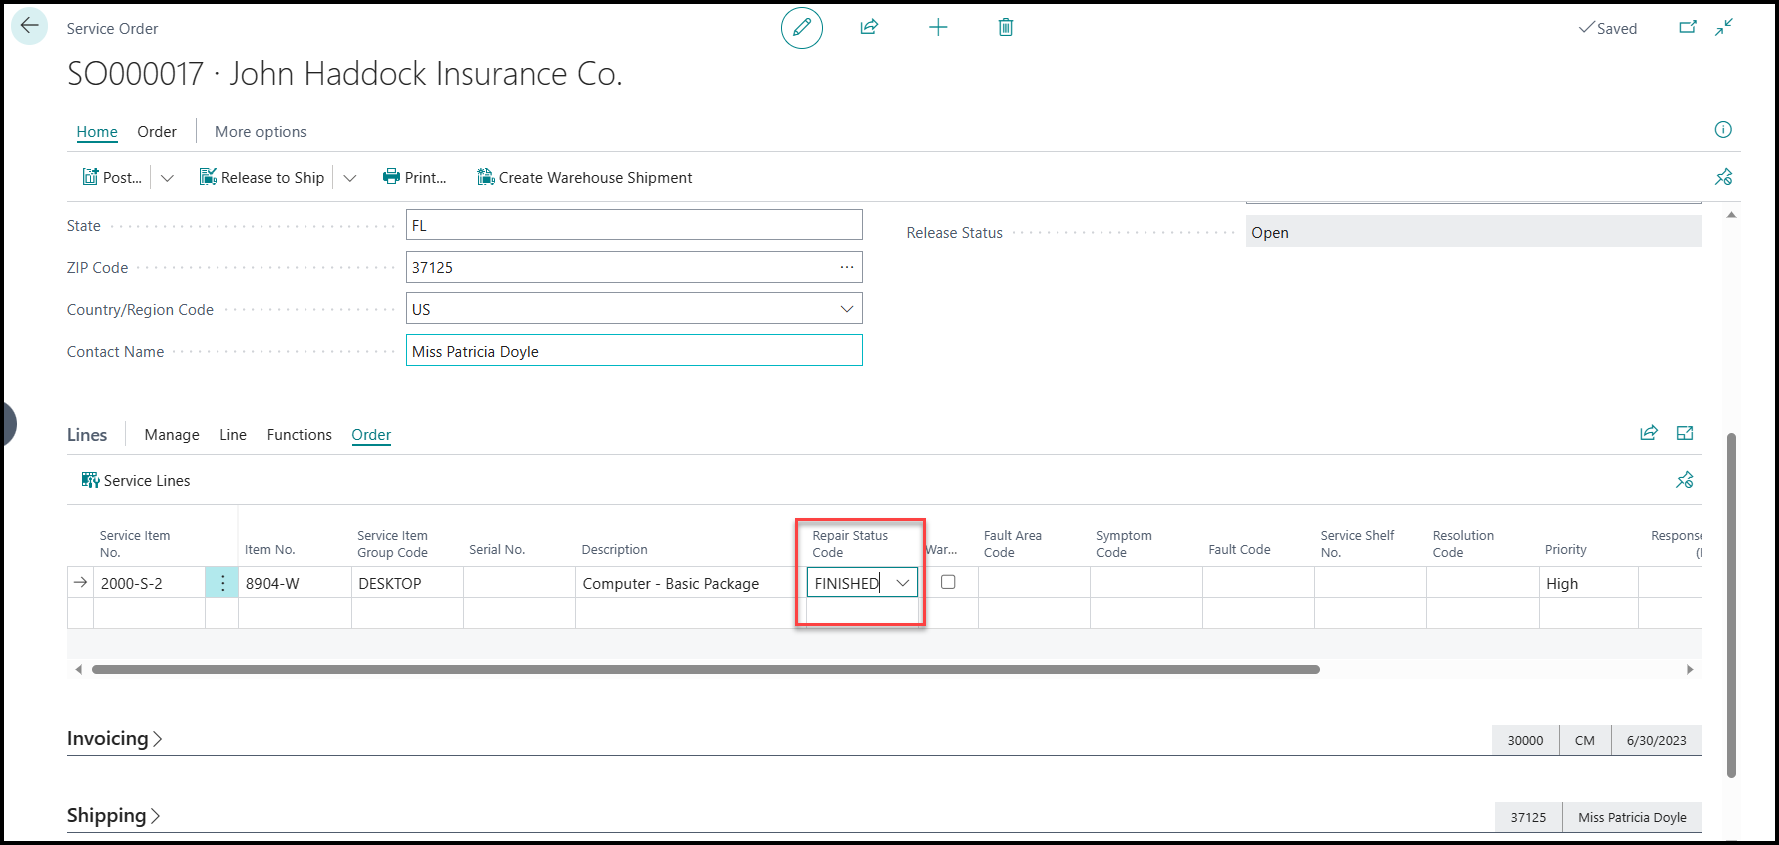This screenshot has height=845, width=1779.
Task: Select Item No. 8904-W cell
Action: click(x=295, y=583)
